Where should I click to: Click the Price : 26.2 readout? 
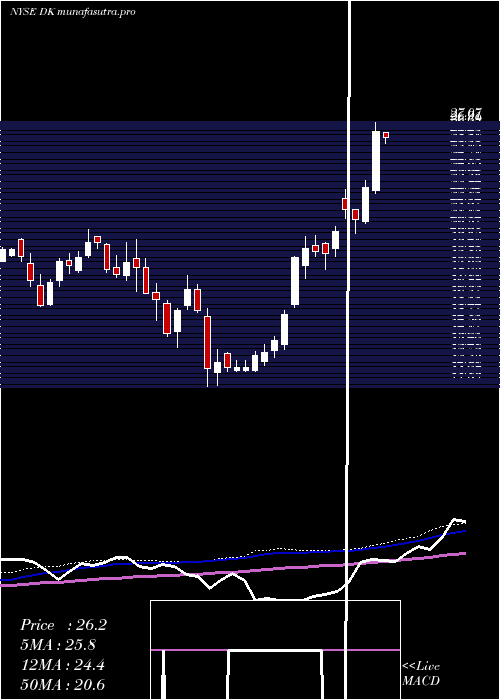point(63,625)
